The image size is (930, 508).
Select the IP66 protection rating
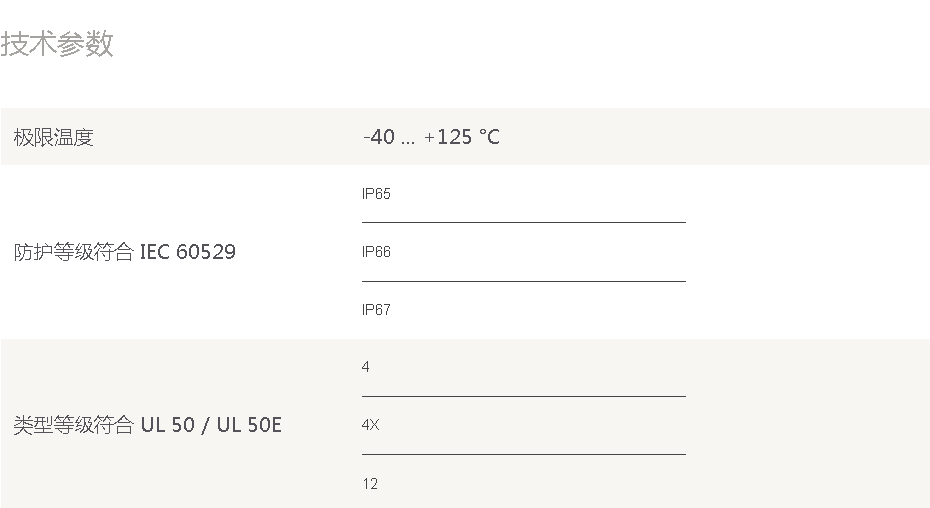pyautogui.click(x=376, y=252)
